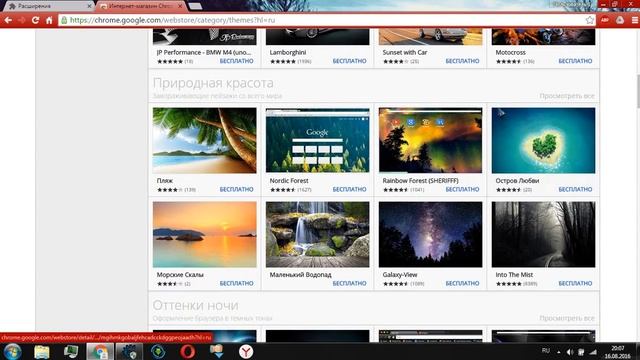This screenshot has height=360, width=640.
Task: Open the Adblock Plus extension icon
Action: click(x=605, y=20)
